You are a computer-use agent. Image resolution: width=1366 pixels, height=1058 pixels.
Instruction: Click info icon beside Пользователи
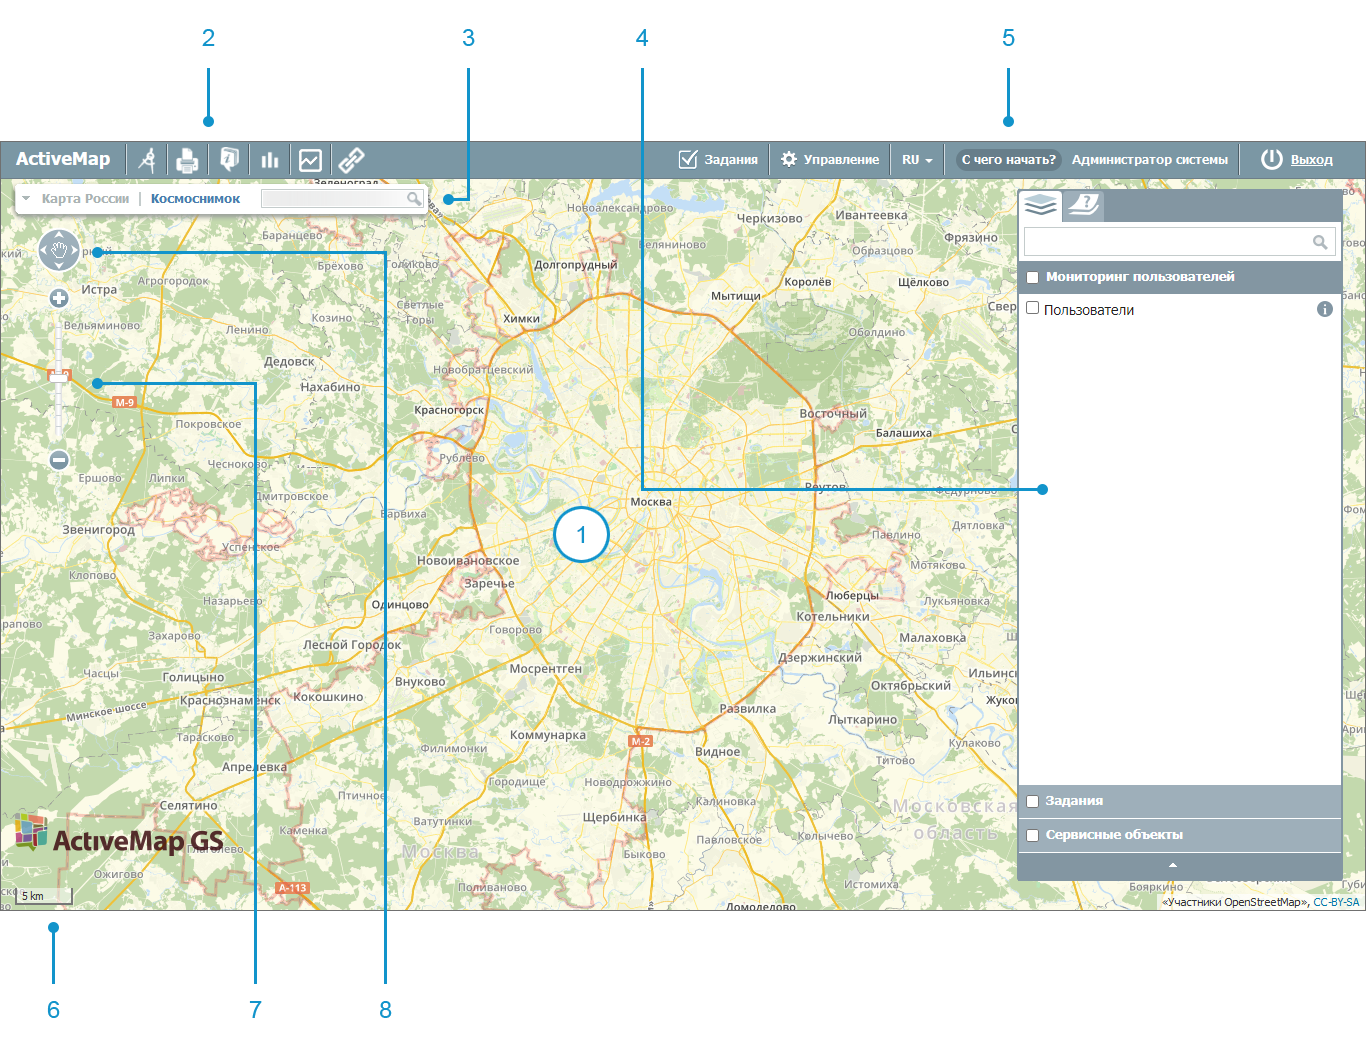[x=1325, y=309]
